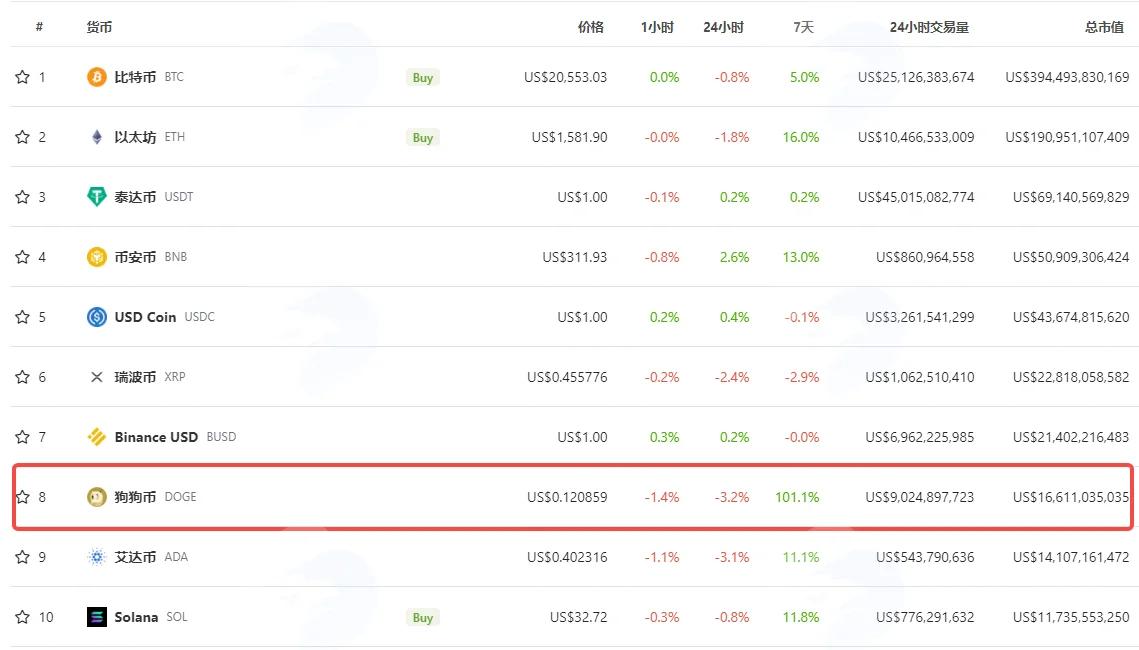Click the XRP cross logo icon

point(97,377)
